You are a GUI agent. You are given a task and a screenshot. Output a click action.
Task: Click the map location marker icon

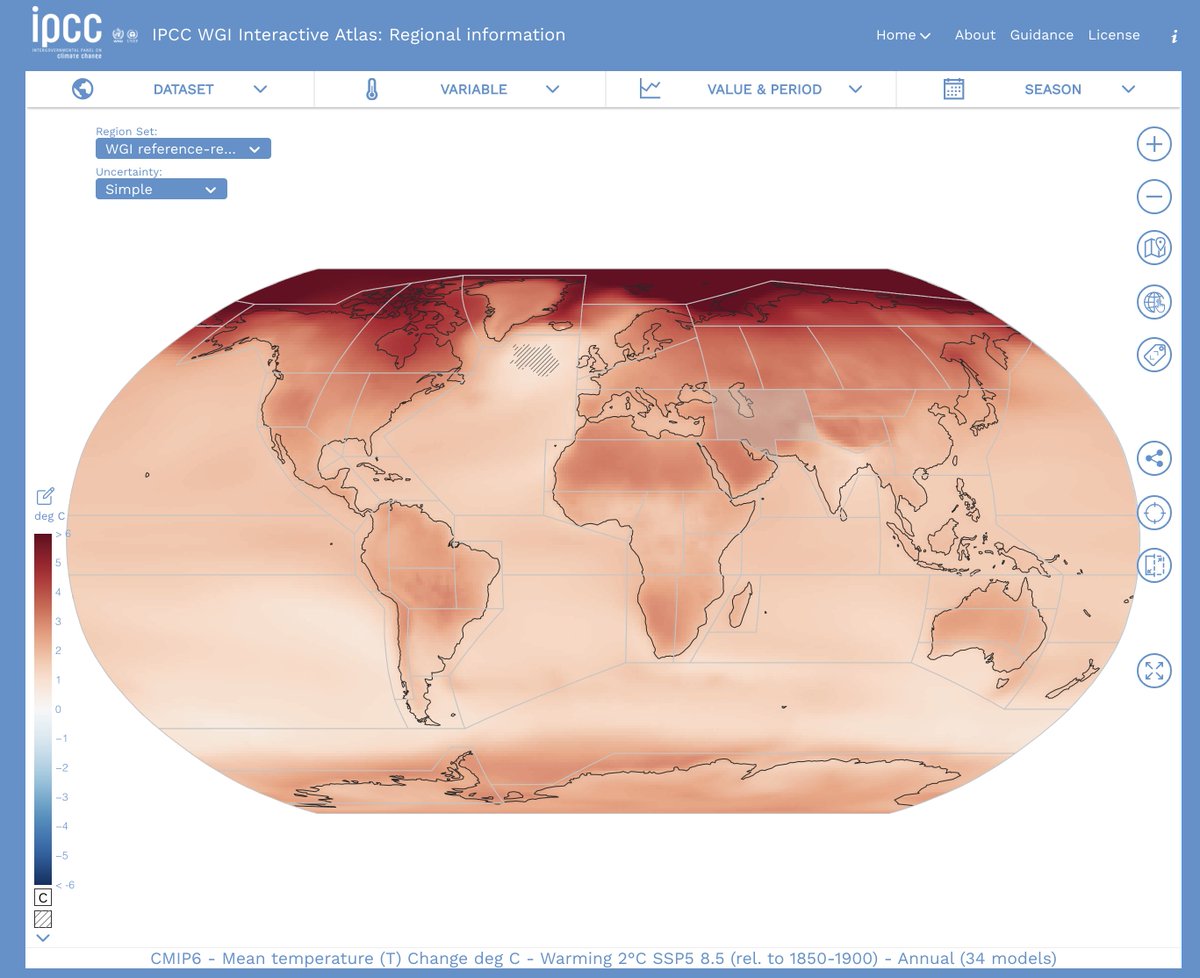click(1154, 248)
